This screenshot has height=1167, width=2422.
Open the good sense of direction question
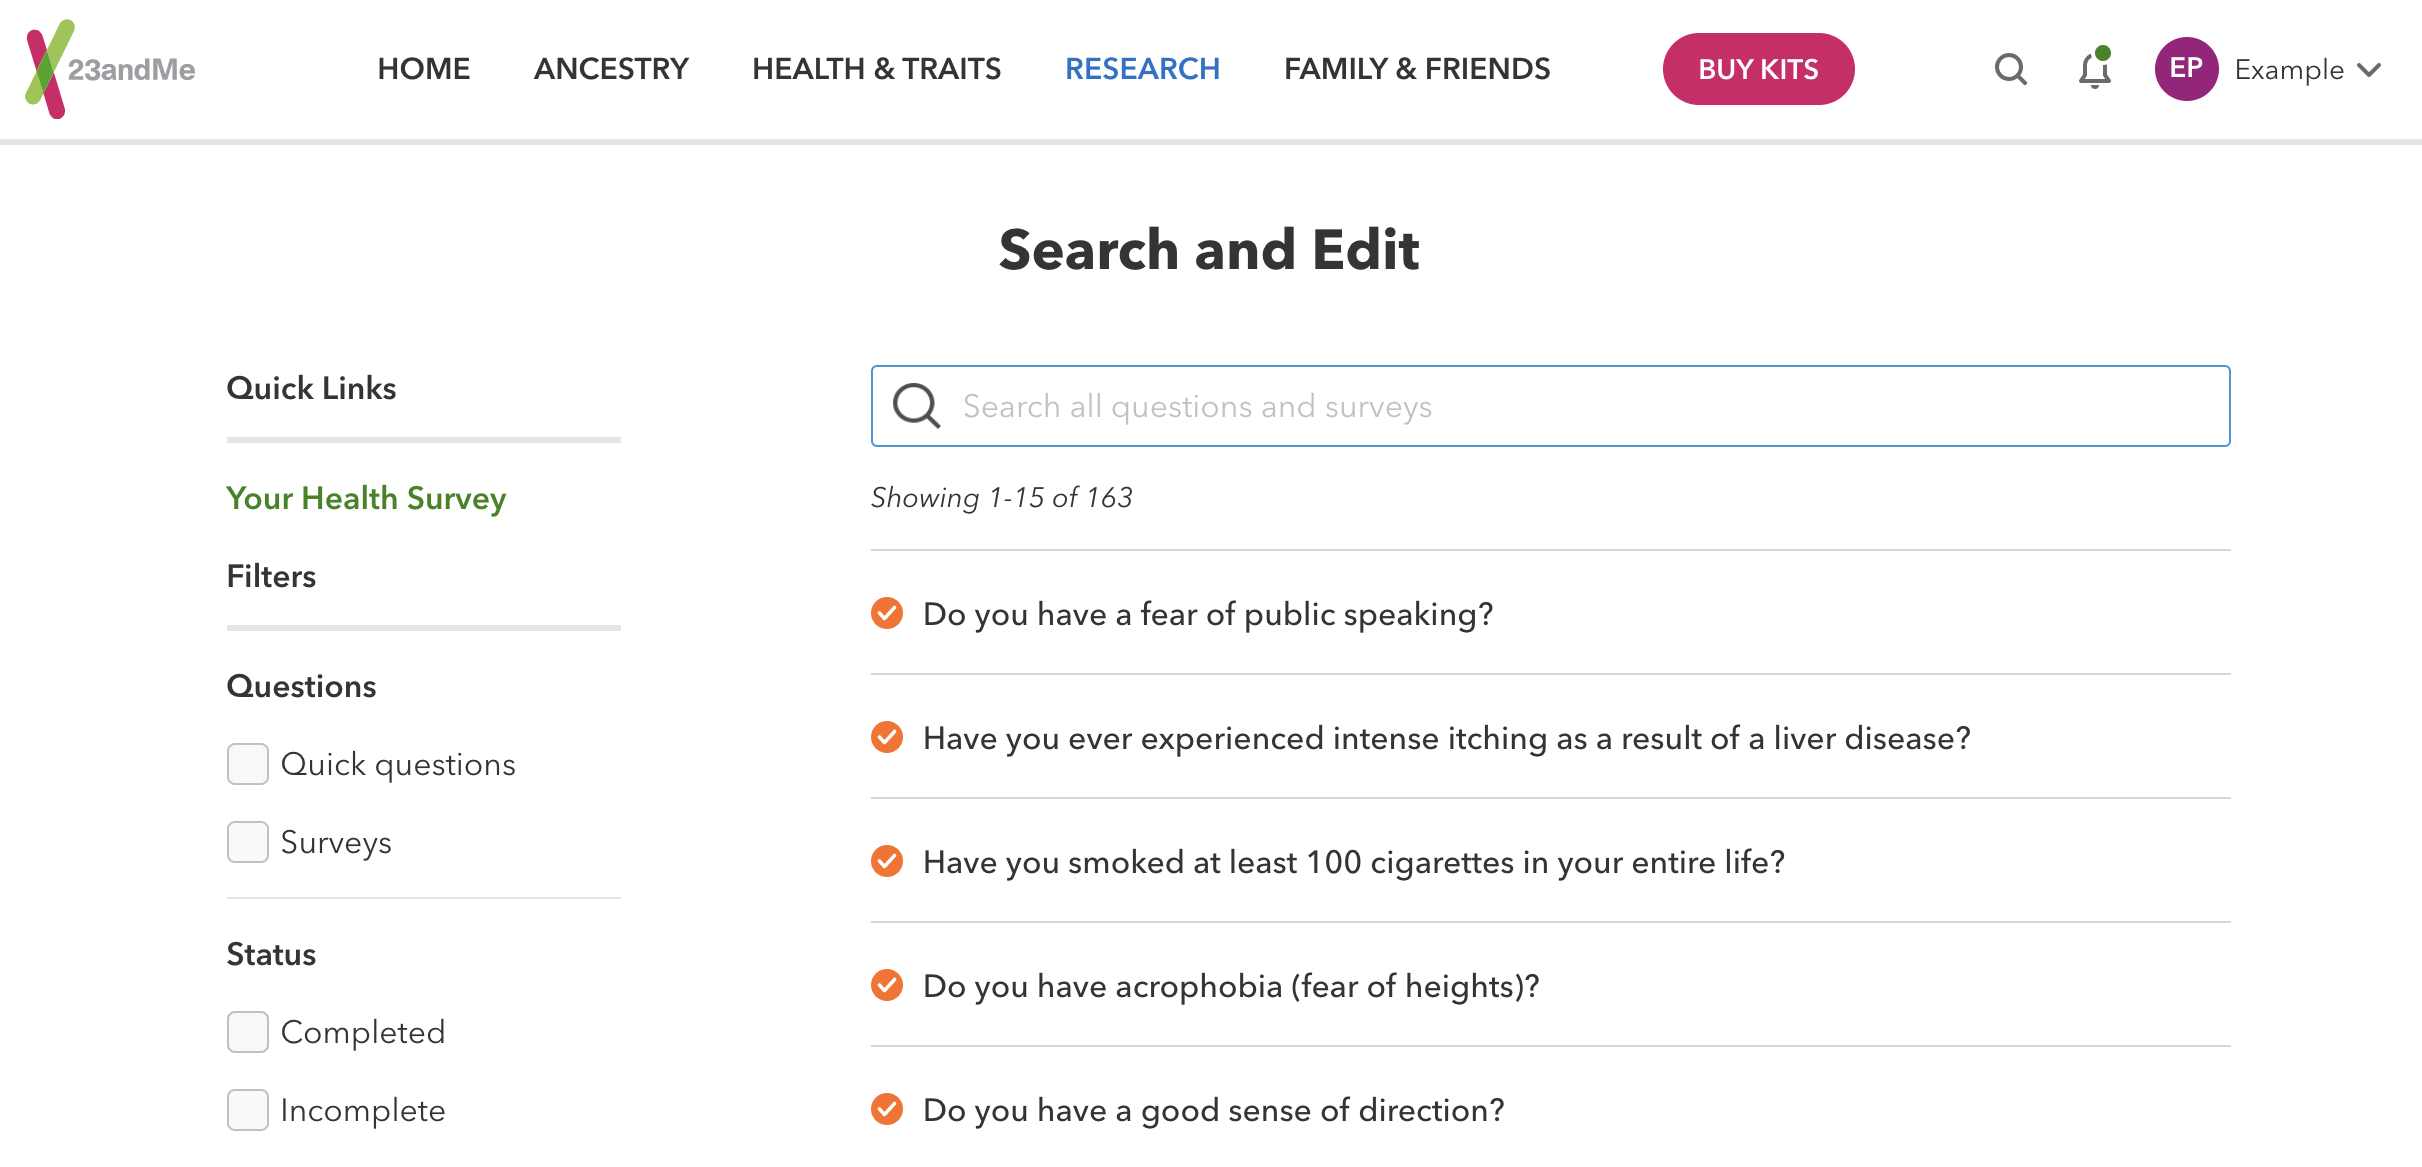coord(1214,1110)
